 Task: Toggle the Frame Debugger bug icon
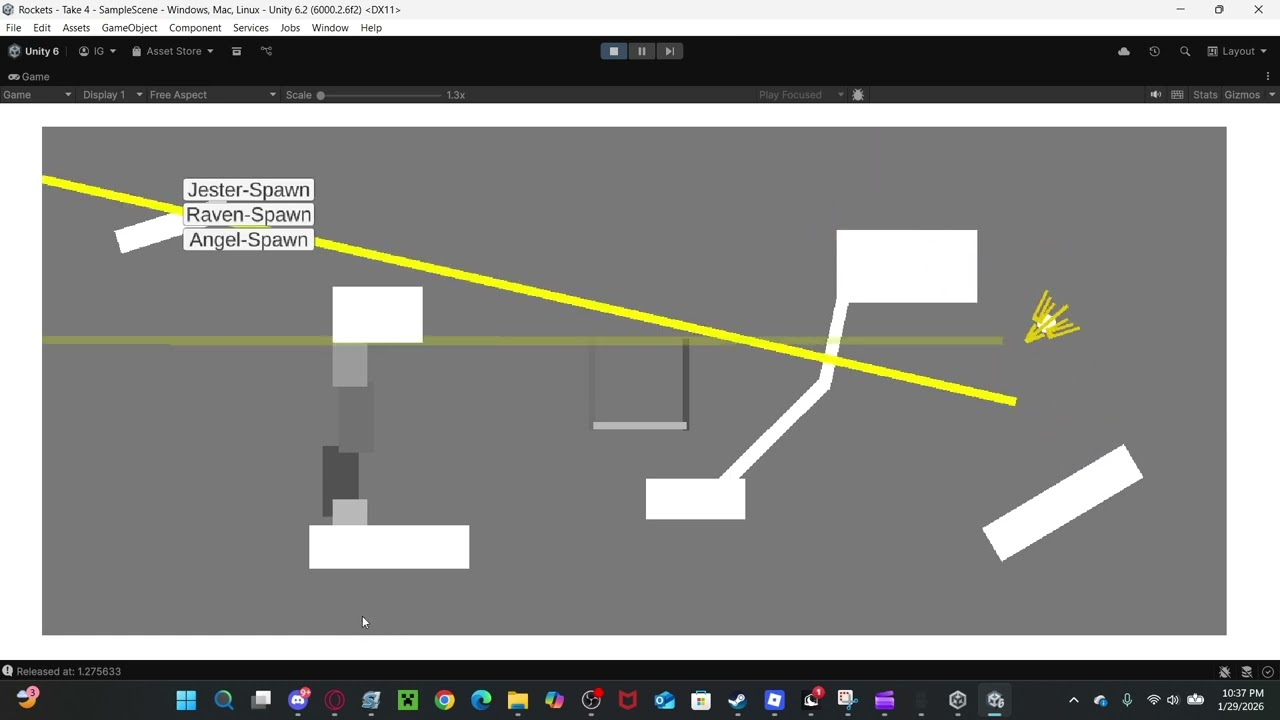[x=858, y=95]
